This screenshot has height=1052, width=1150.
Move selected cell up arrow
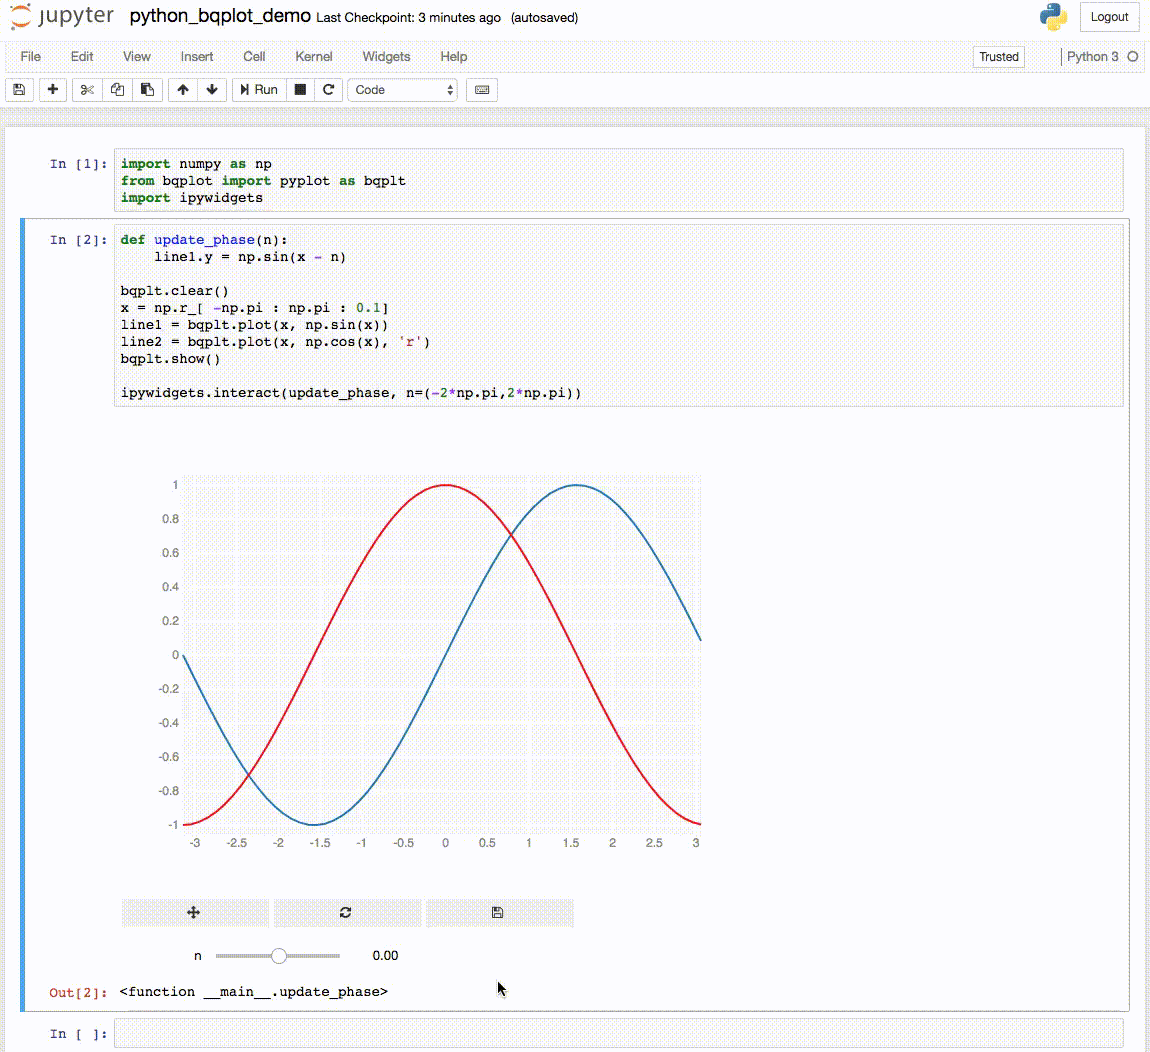pyautogui.click(x=182, y=90)
